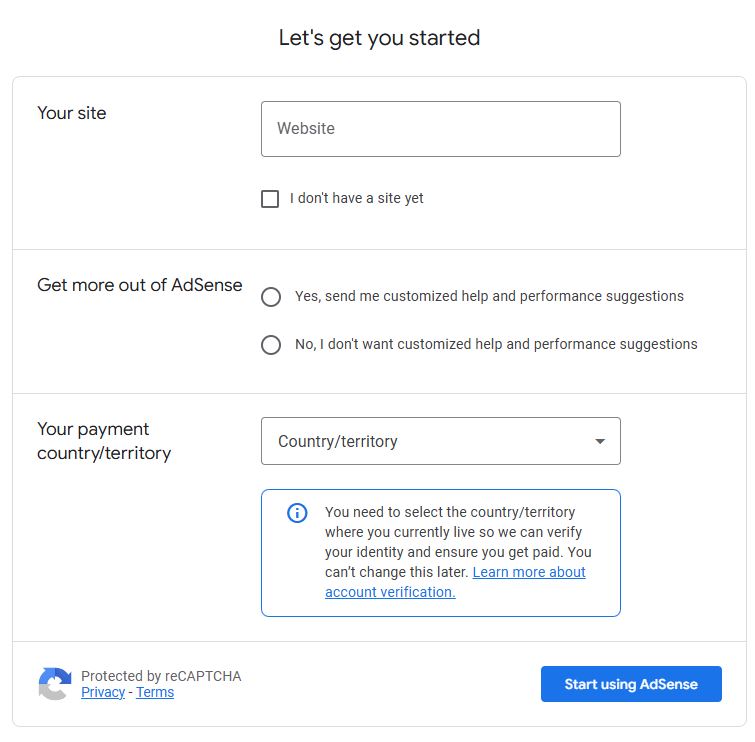The height and width of the screenshot is (742, 755).
Task: Click the "Your payment country/territory" section label
Action: pyautogui.click(x=104, y=441)
